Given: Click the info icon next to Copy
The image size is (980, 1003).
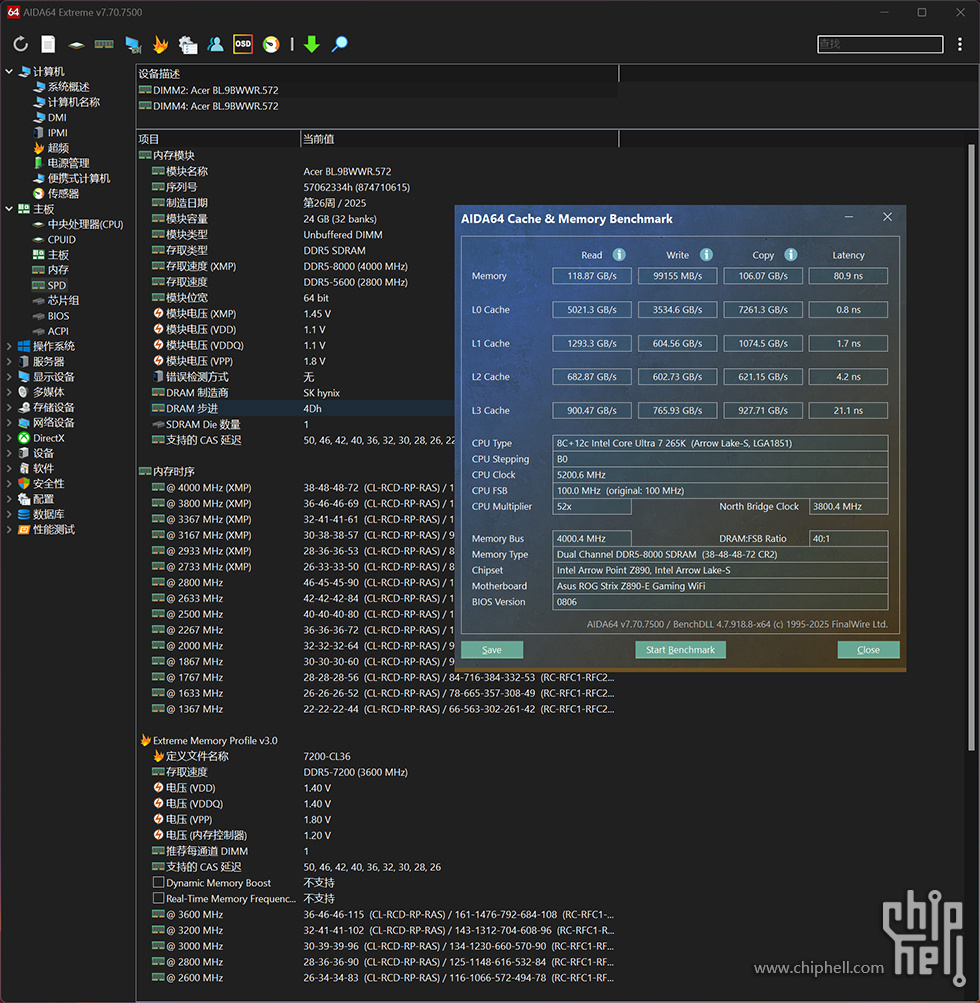Looking at the screenshot, I should tap(791, 255).
